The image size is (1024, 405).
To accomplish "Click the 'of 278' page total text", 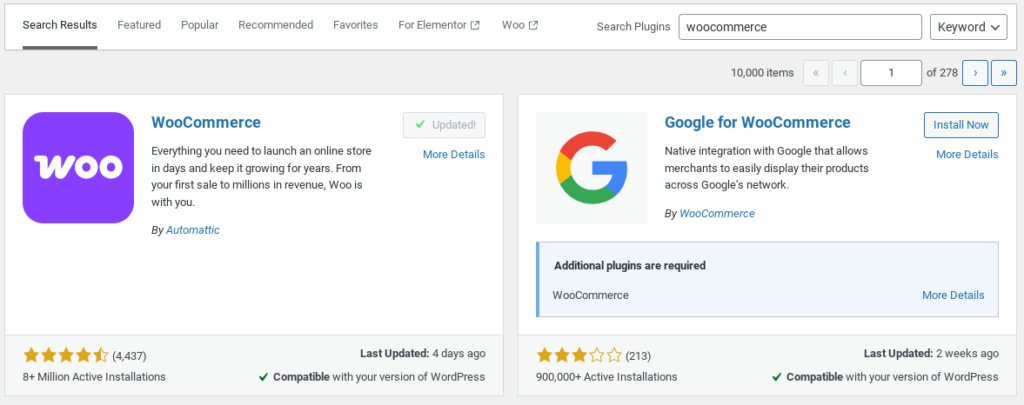I will click(942, 73).
